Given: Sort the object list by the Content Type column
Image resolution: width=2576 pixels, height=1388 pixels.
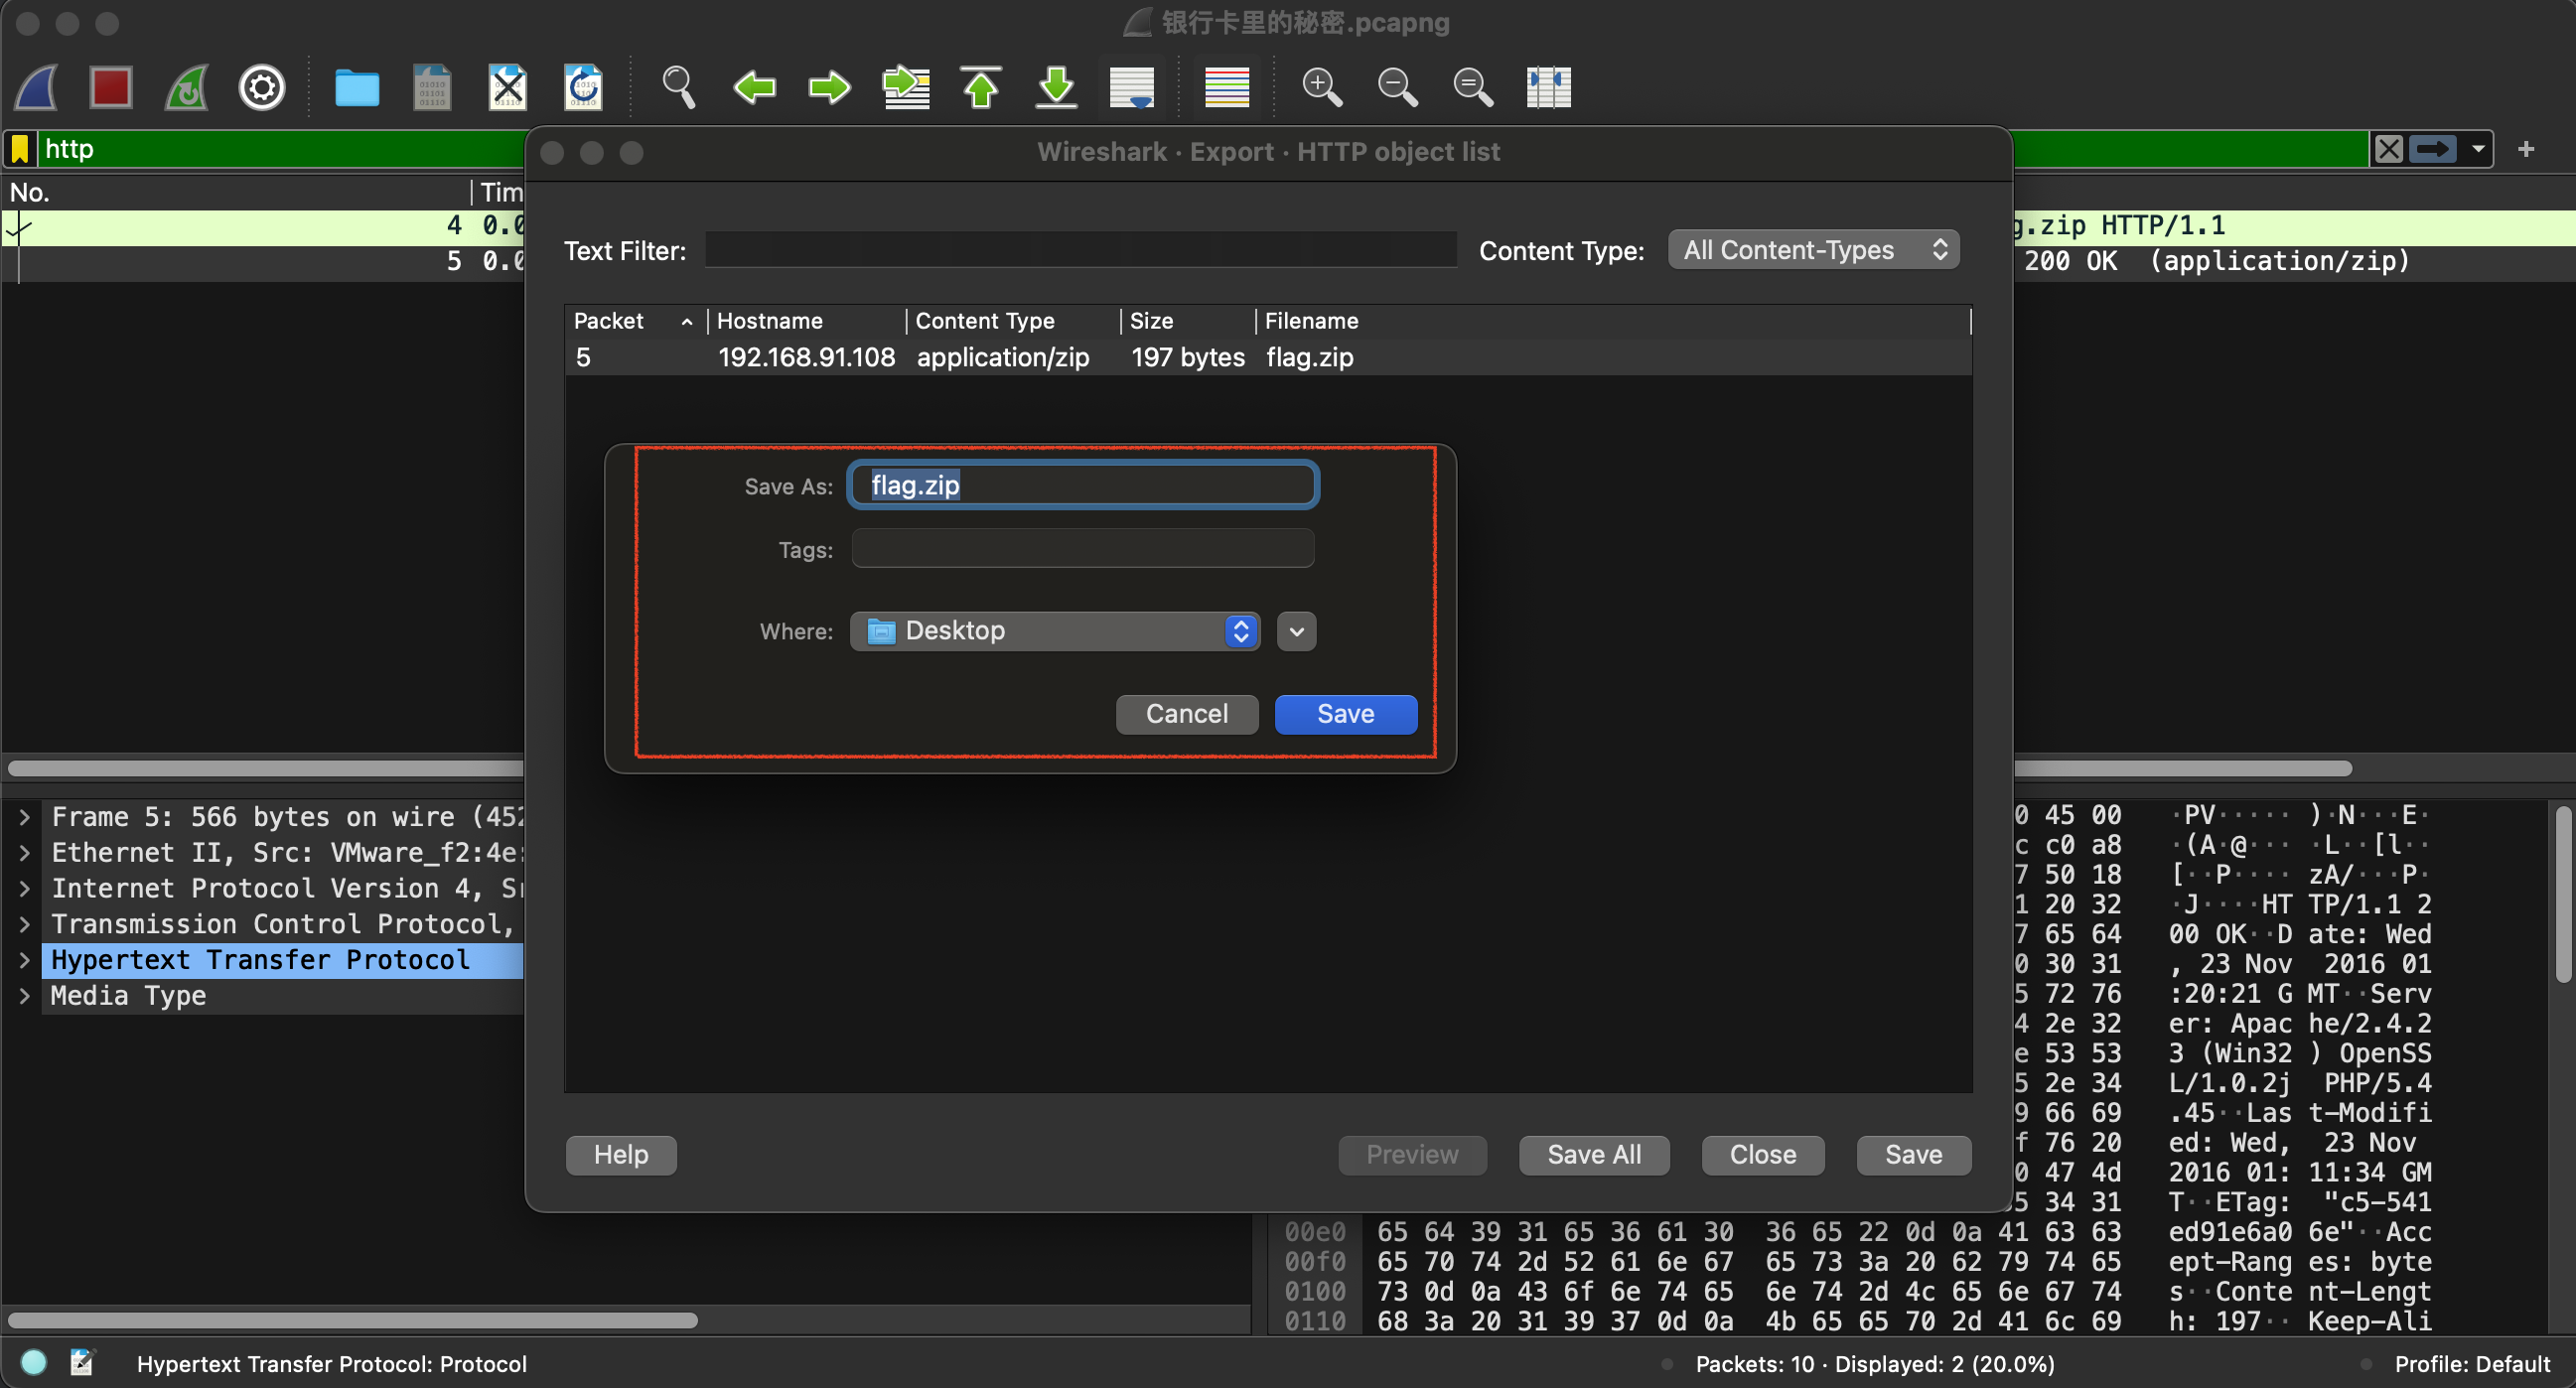Looking at the screenshot, I should tap(1013, 321).
